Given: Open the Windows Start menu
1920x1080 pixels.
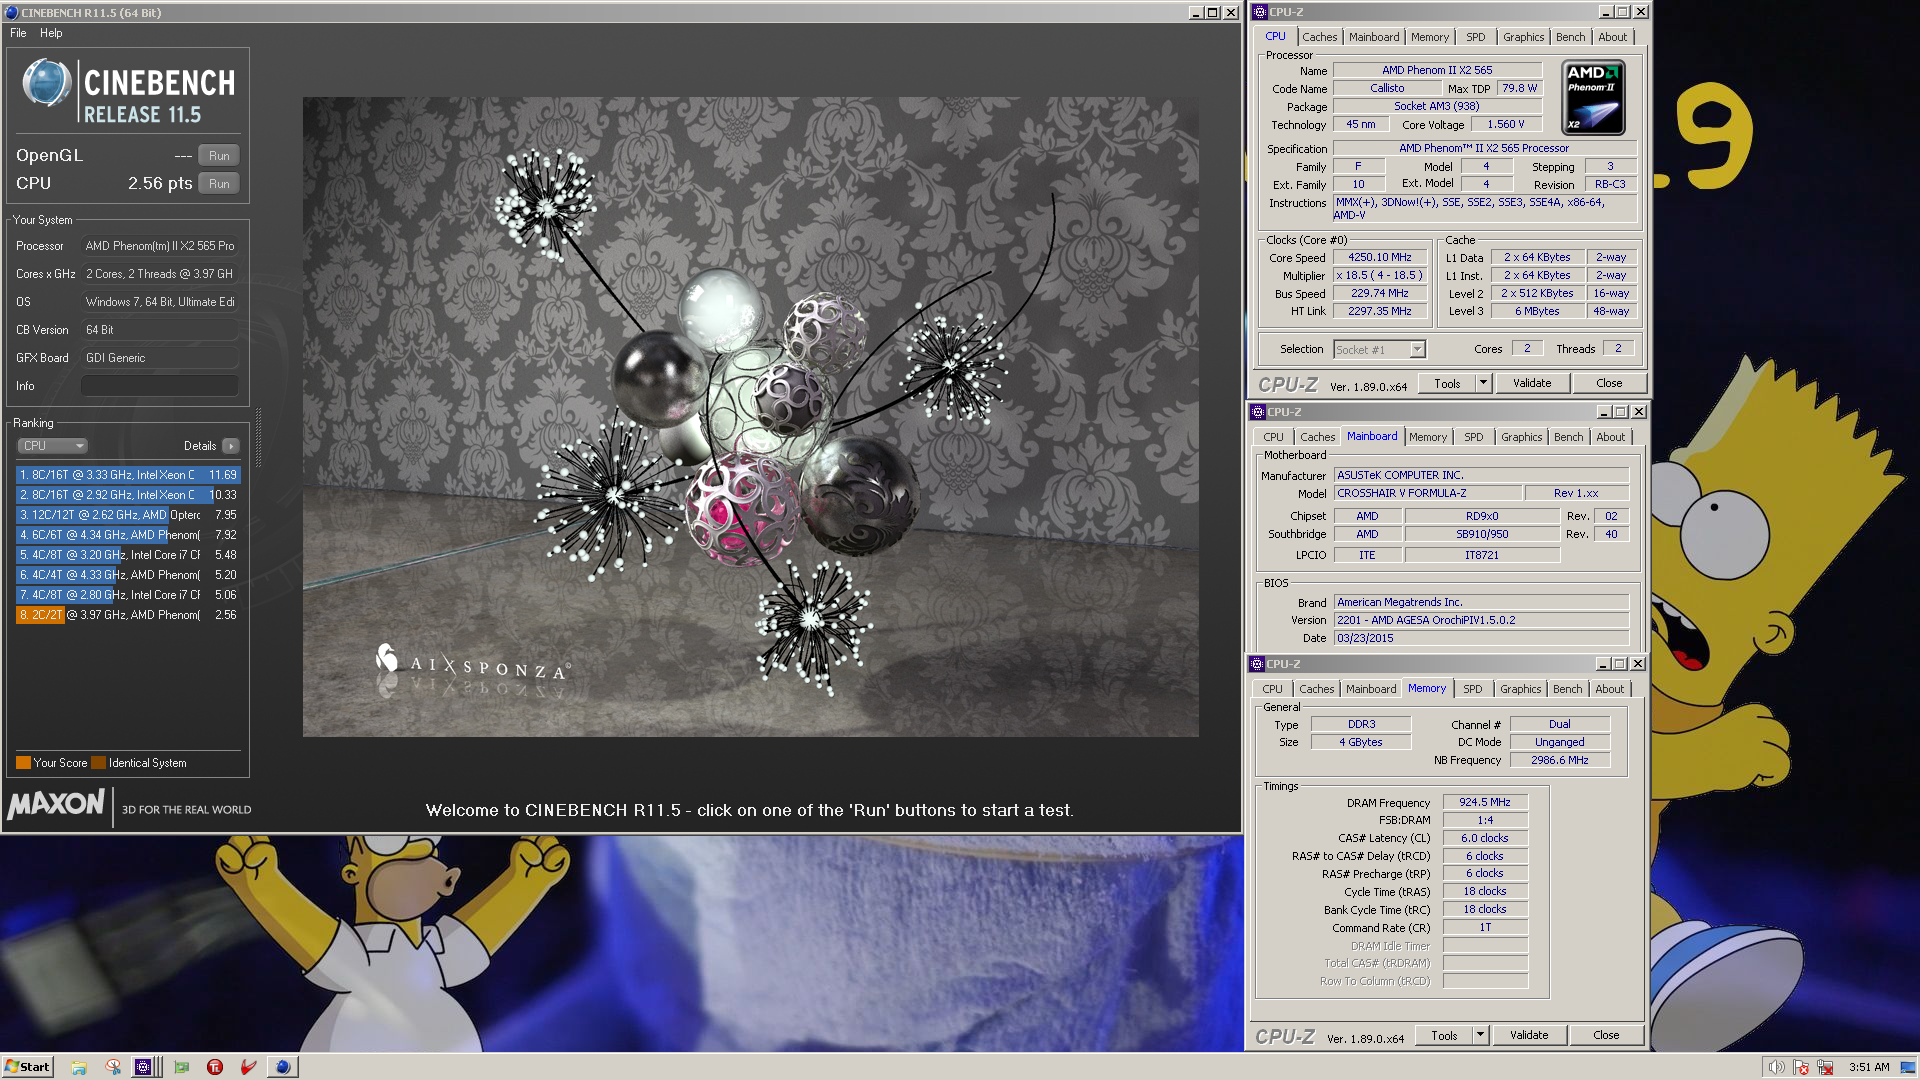Looking at the screenshot, I should pyautogui.click(x=27, y=1067).
